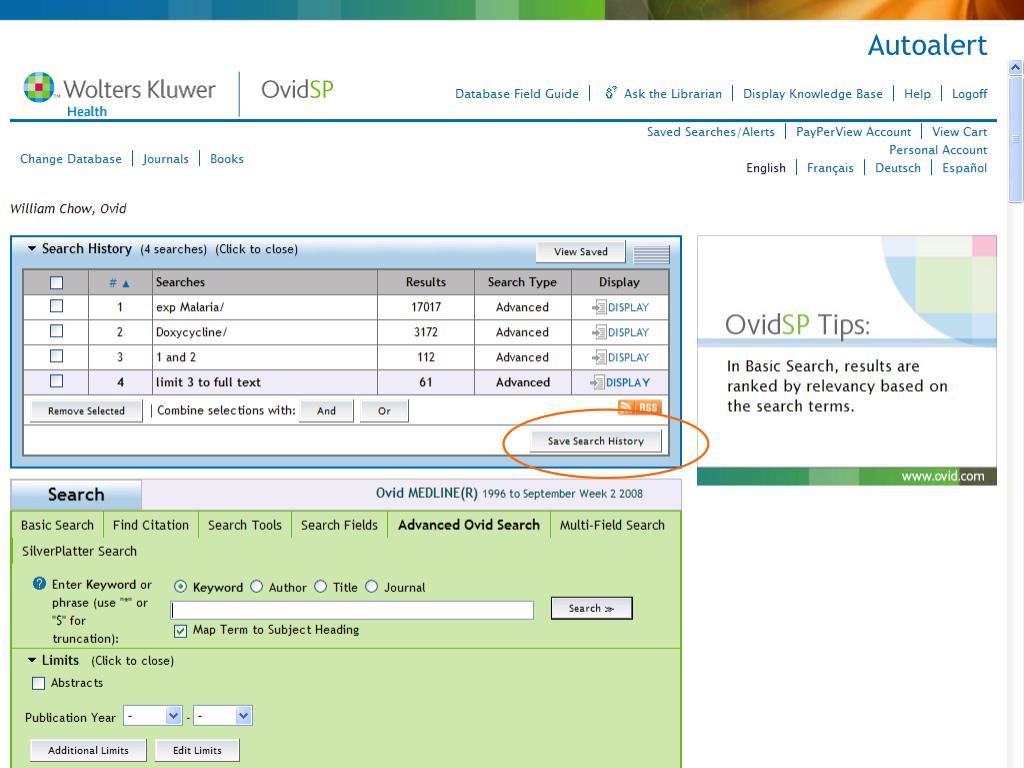Collapse the Search History panel triangle

point(31,248)
